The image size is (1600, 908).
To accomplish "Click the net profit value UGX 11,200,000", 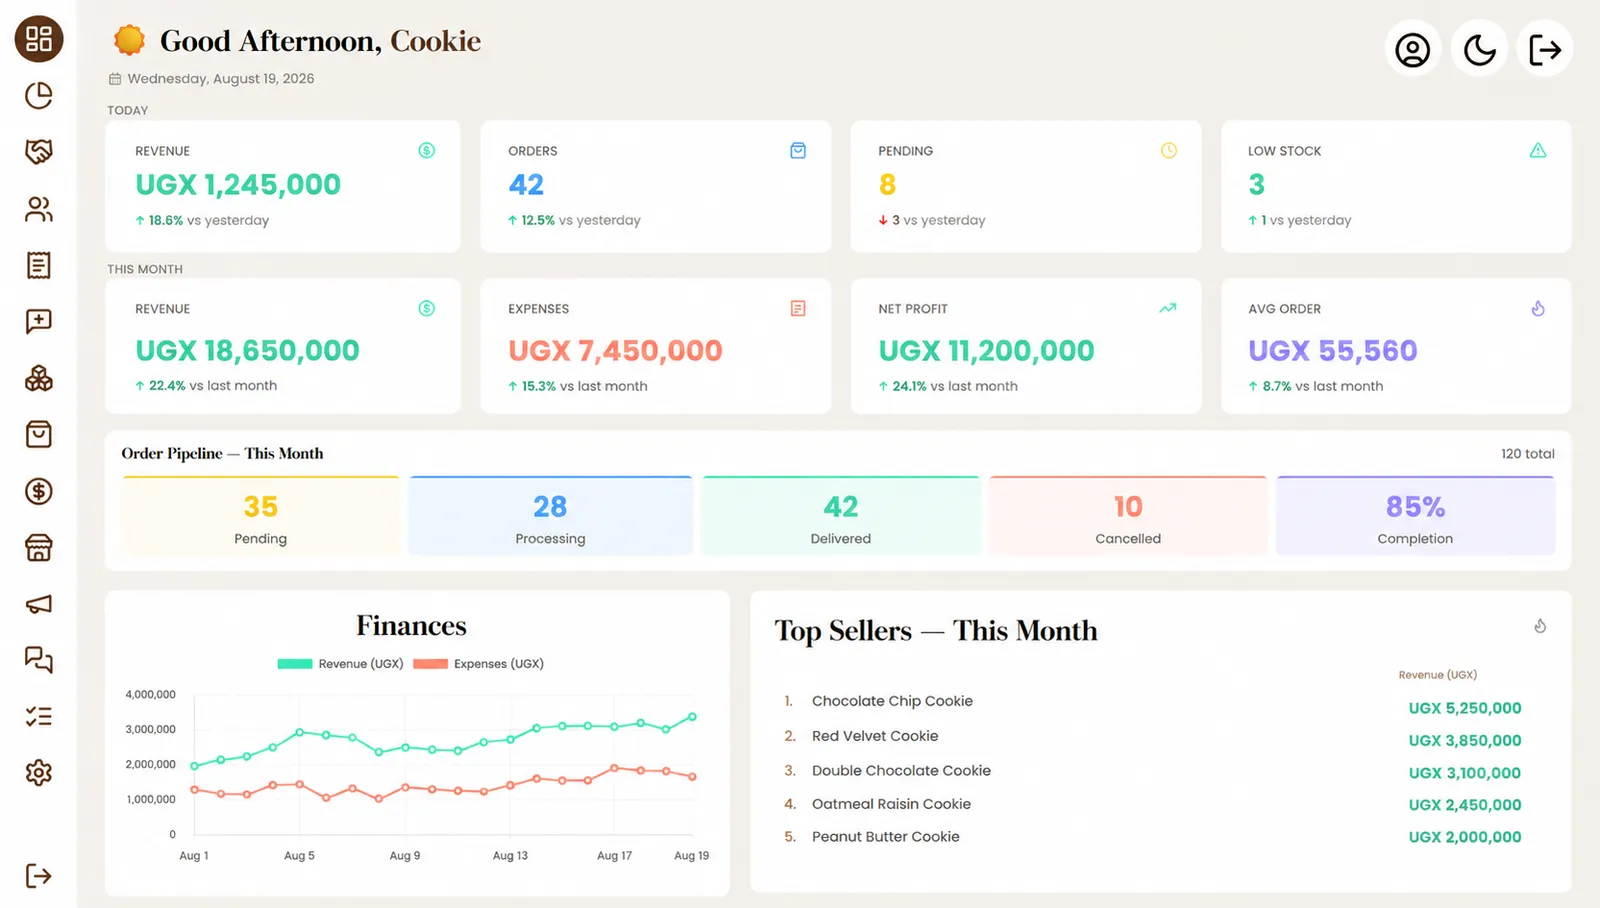I will [x=986, y=351].
